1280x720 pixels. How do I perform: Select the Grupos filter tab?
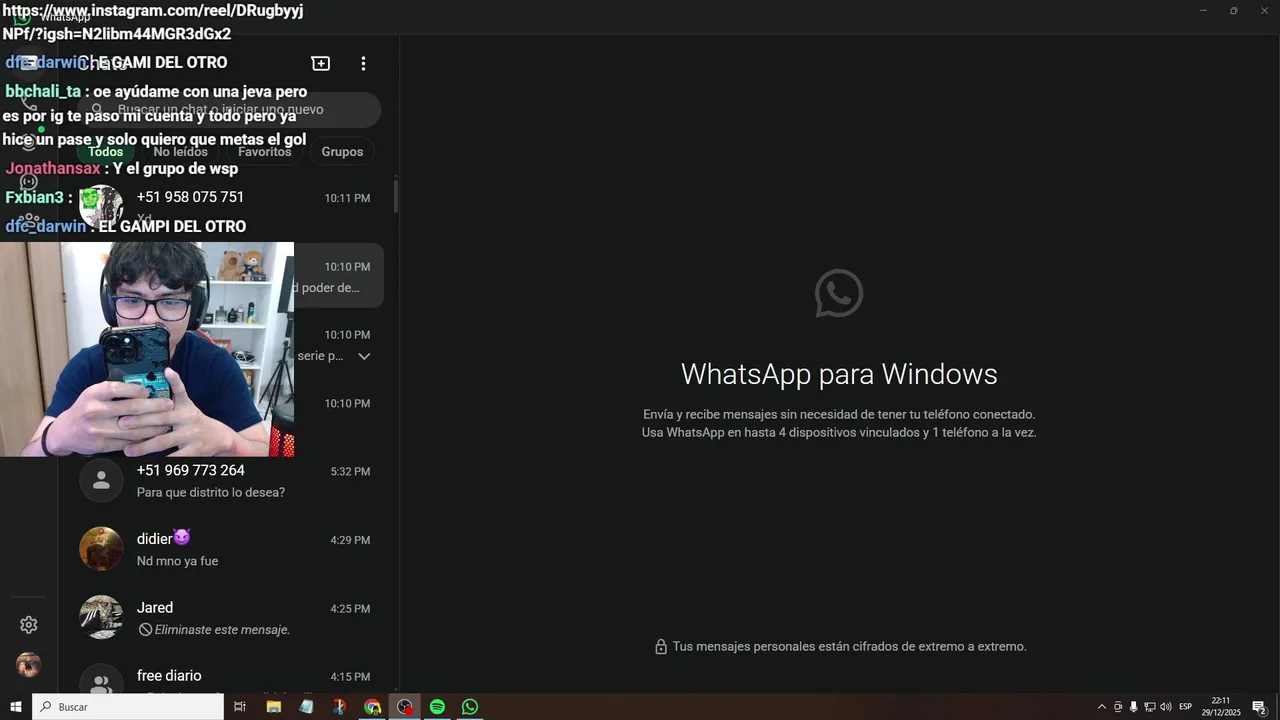coord(342,152)
